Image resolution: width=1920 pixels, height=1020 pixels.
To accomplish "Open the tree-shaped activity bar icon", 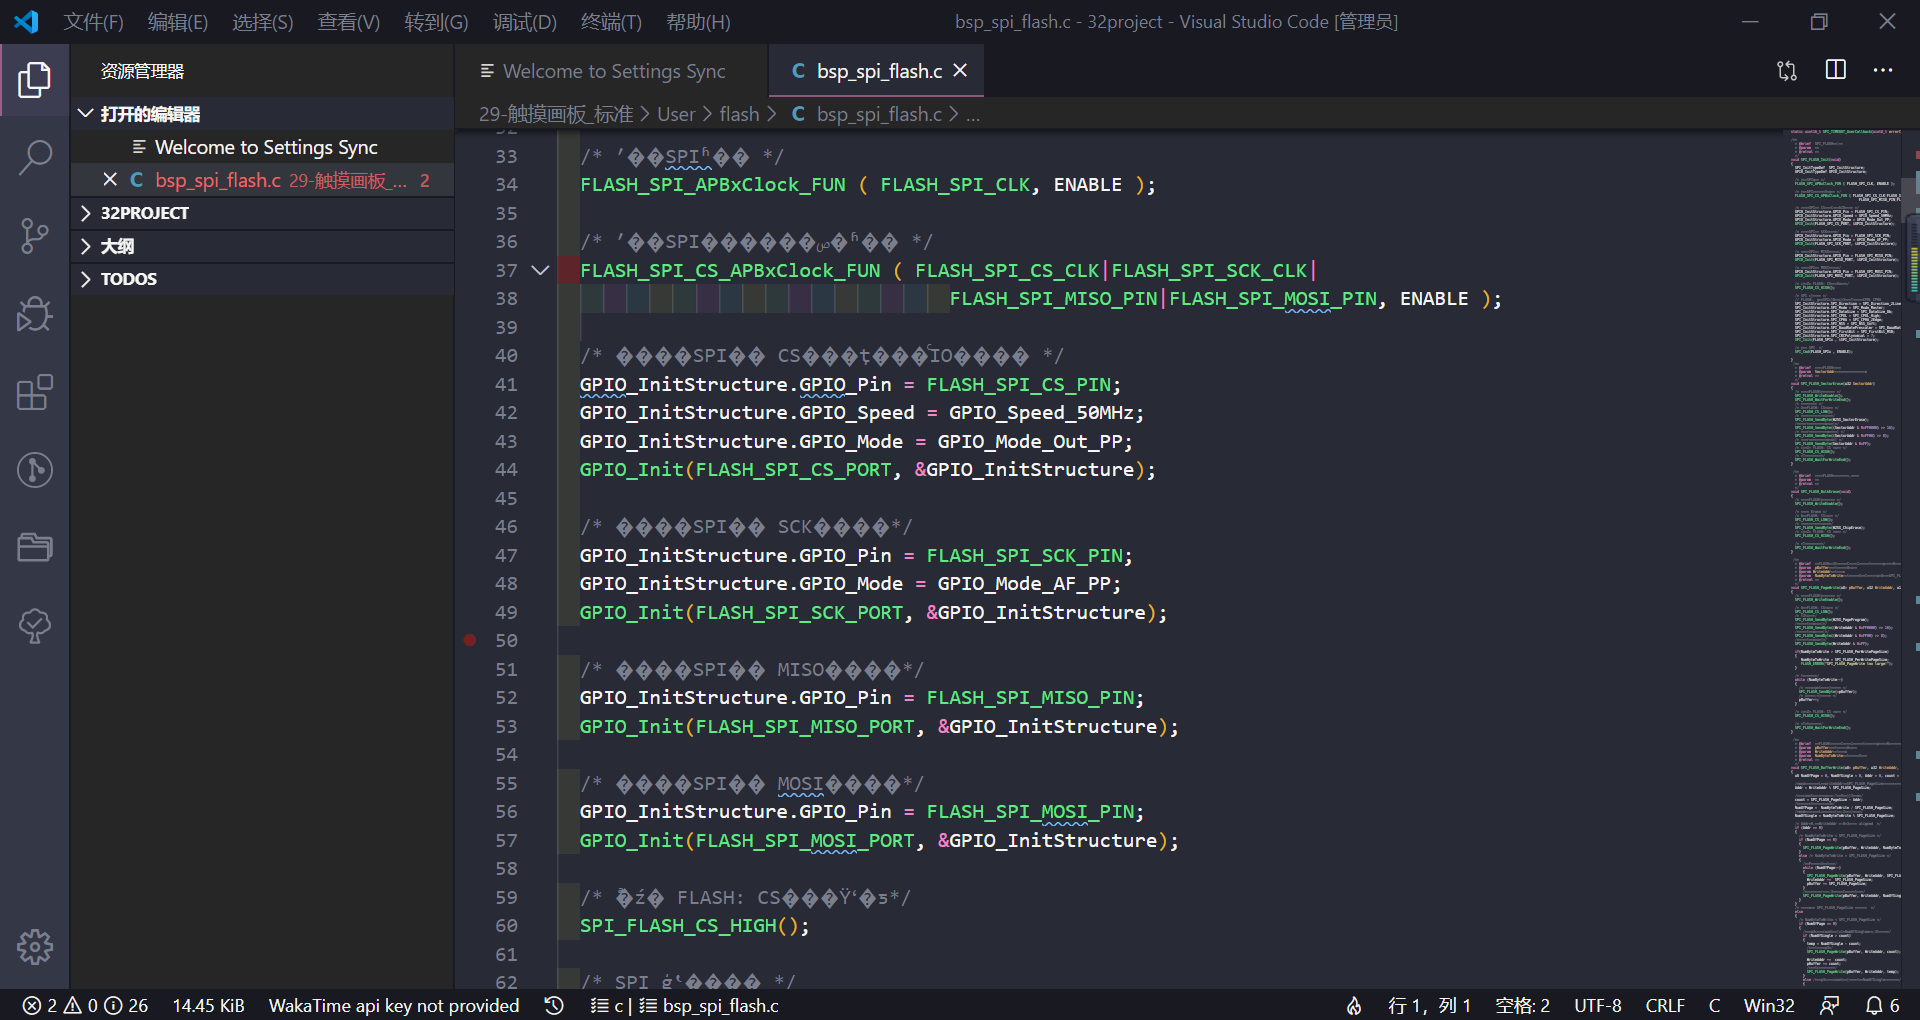I will coord(35,626).
